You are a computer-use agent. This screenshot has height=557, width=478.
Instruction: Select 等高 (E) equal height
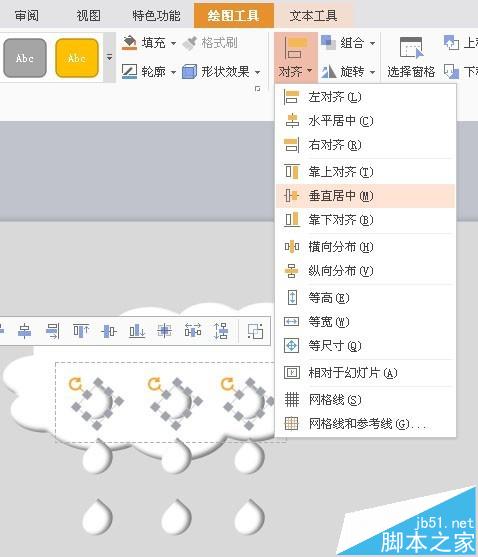click(365, 298)
